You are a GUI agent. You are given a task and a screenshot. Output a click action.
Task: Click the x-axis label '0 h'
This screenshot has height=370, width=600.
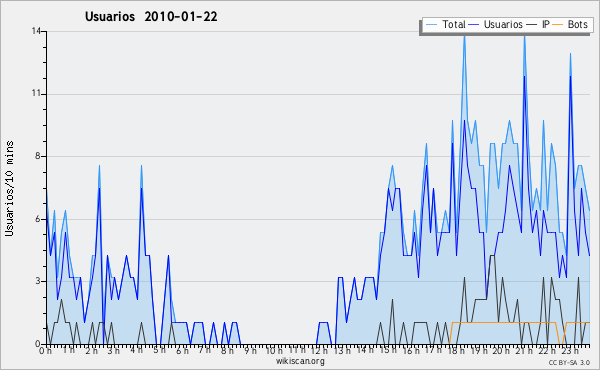(x=45, y=350)
